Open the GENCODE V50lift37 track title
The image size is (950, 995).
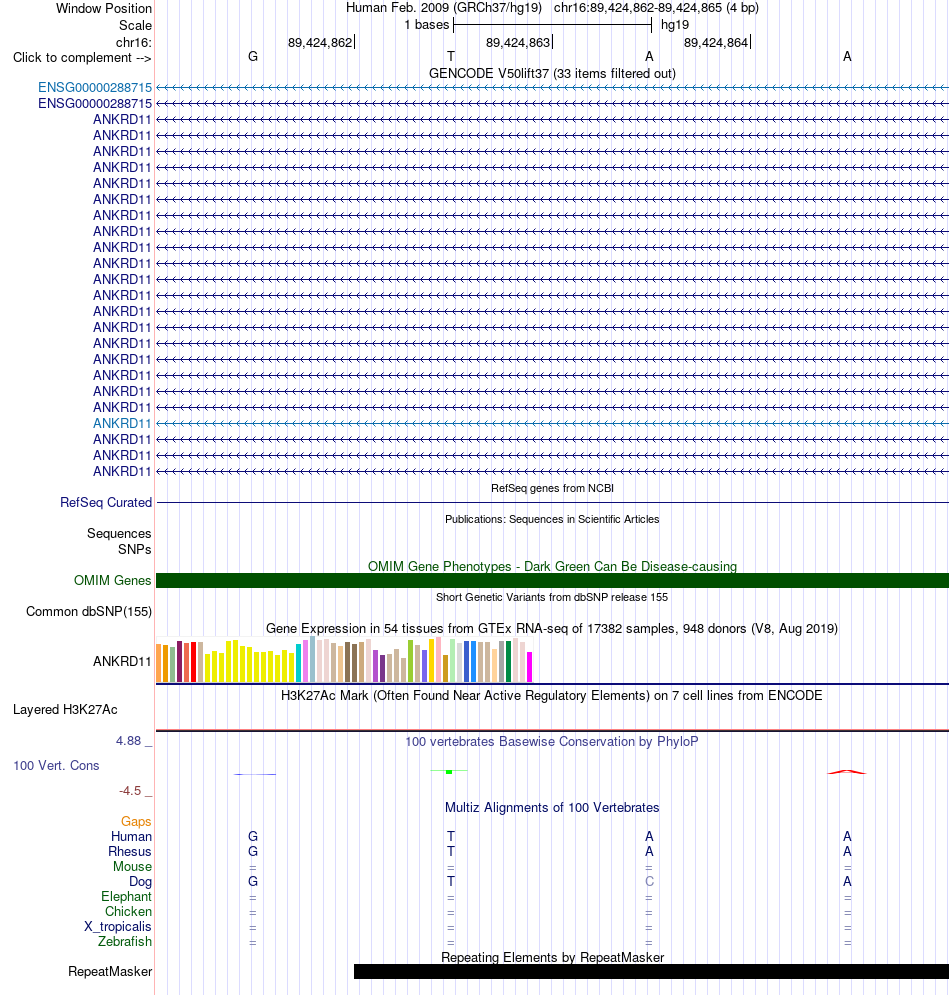tap(552, 74)
